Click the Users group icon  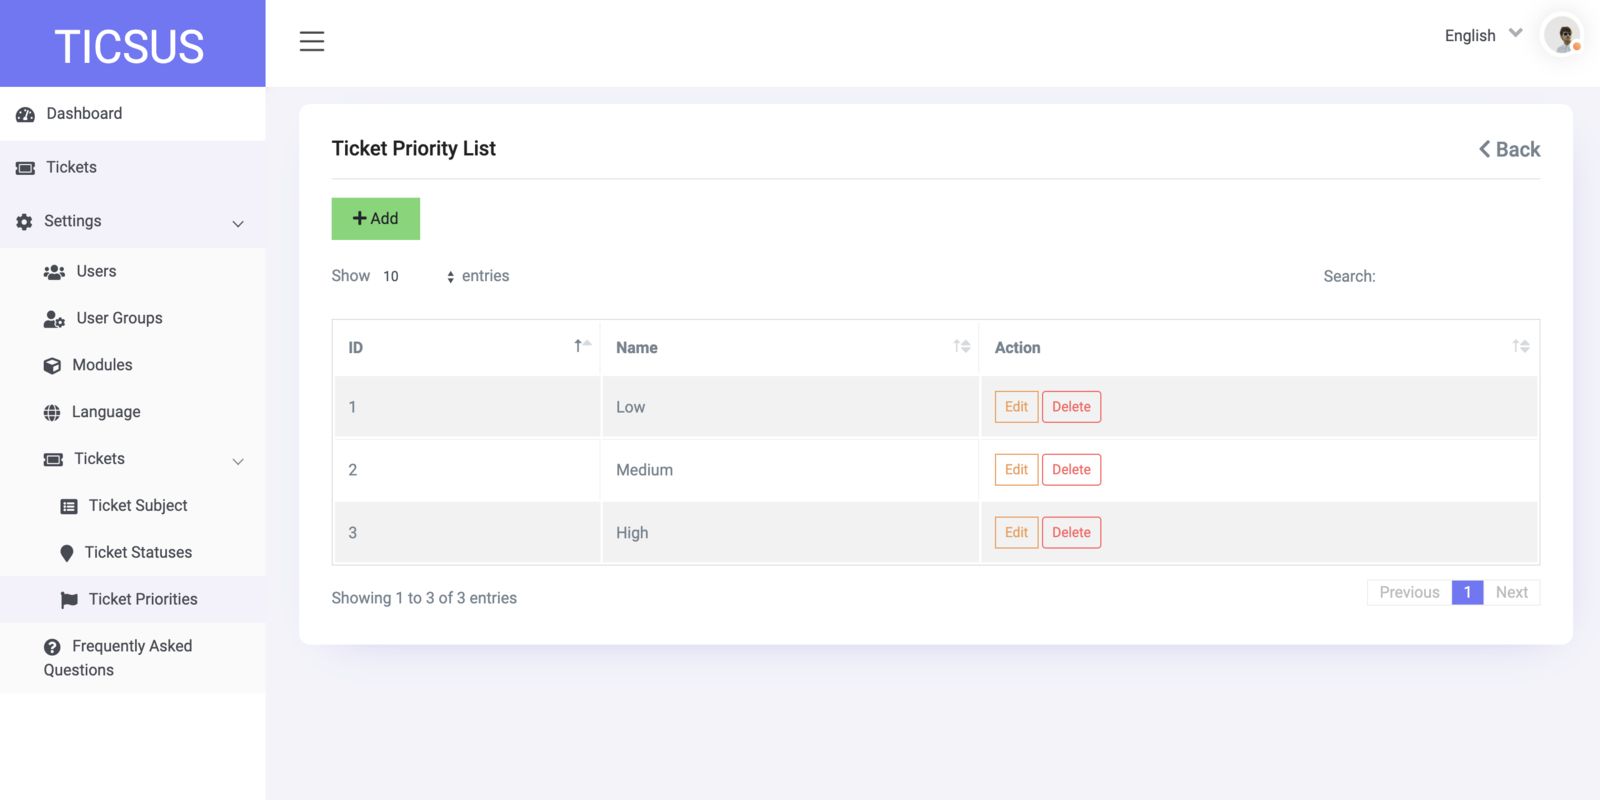pyautogui.click(x=54, y=272)
